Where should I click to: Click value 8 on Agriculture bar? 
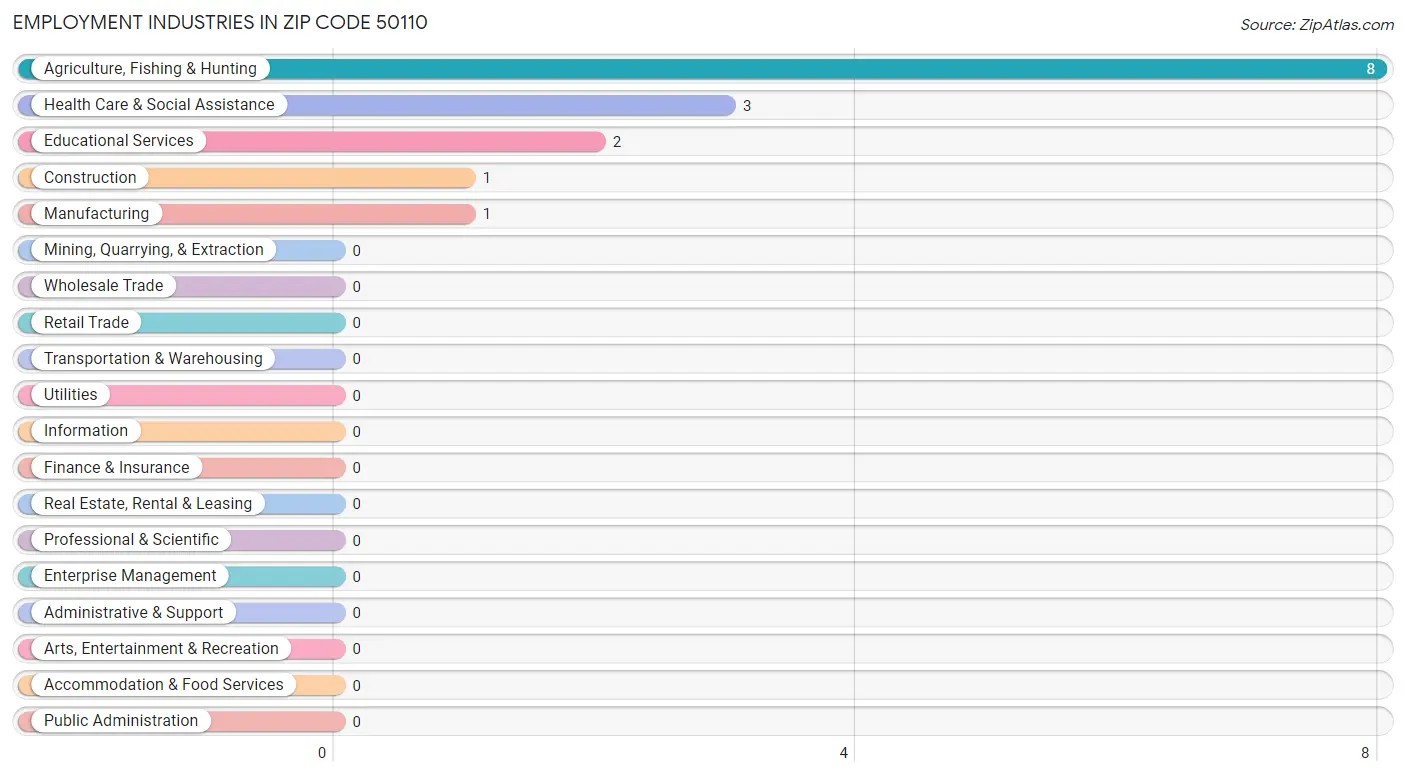(x=1372, y=69)
